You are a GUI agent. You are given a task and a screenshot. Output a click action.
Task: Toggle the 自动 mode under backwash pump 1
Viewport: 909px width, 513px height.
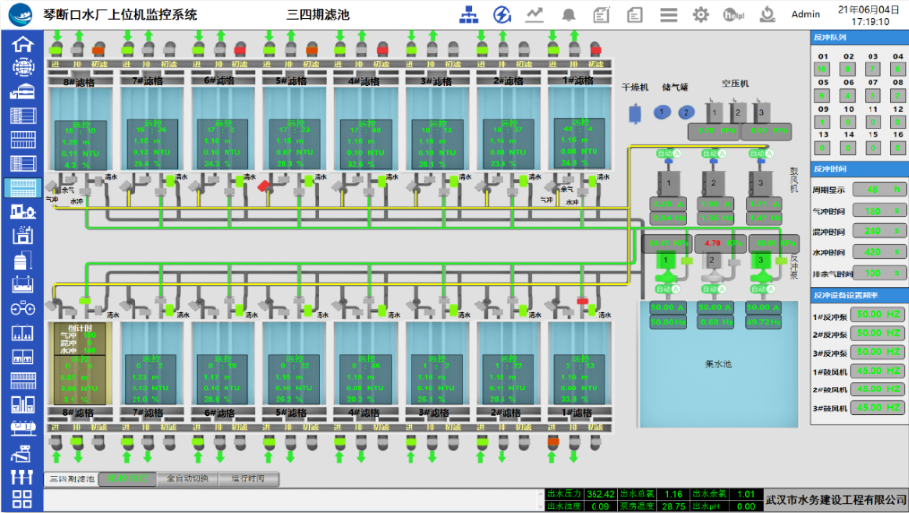665,289
